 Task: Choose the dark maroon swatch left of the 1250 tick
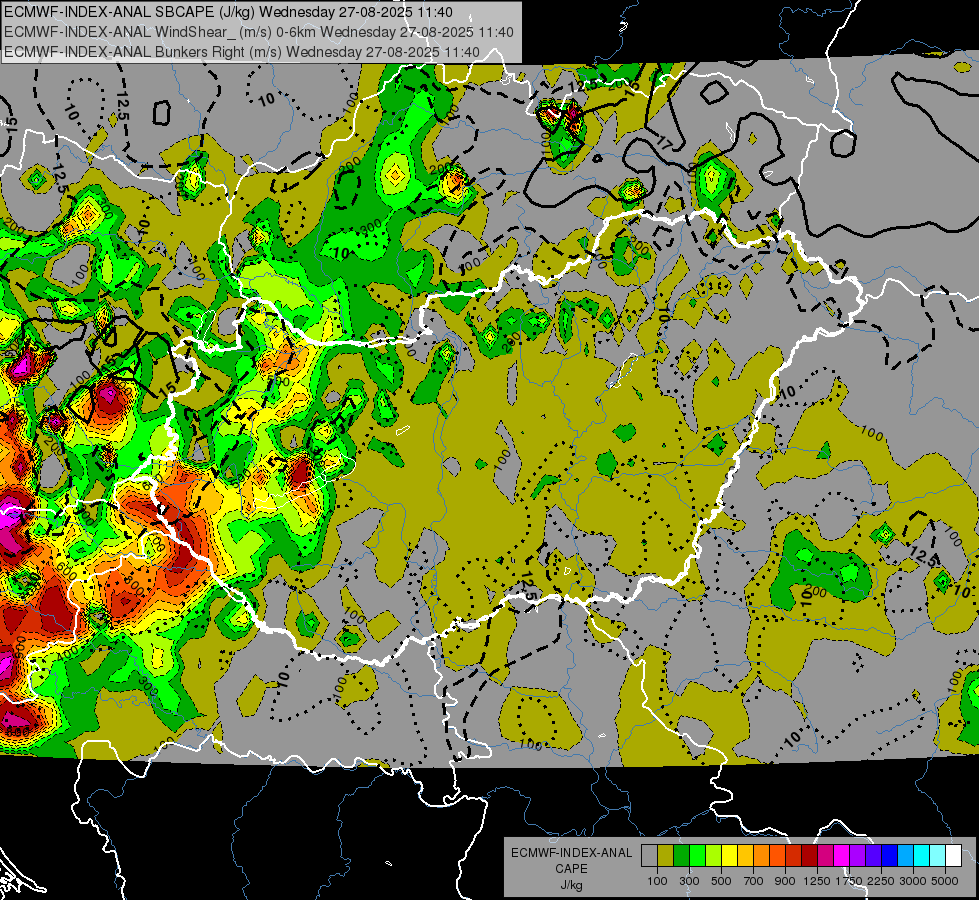point(809,855)
